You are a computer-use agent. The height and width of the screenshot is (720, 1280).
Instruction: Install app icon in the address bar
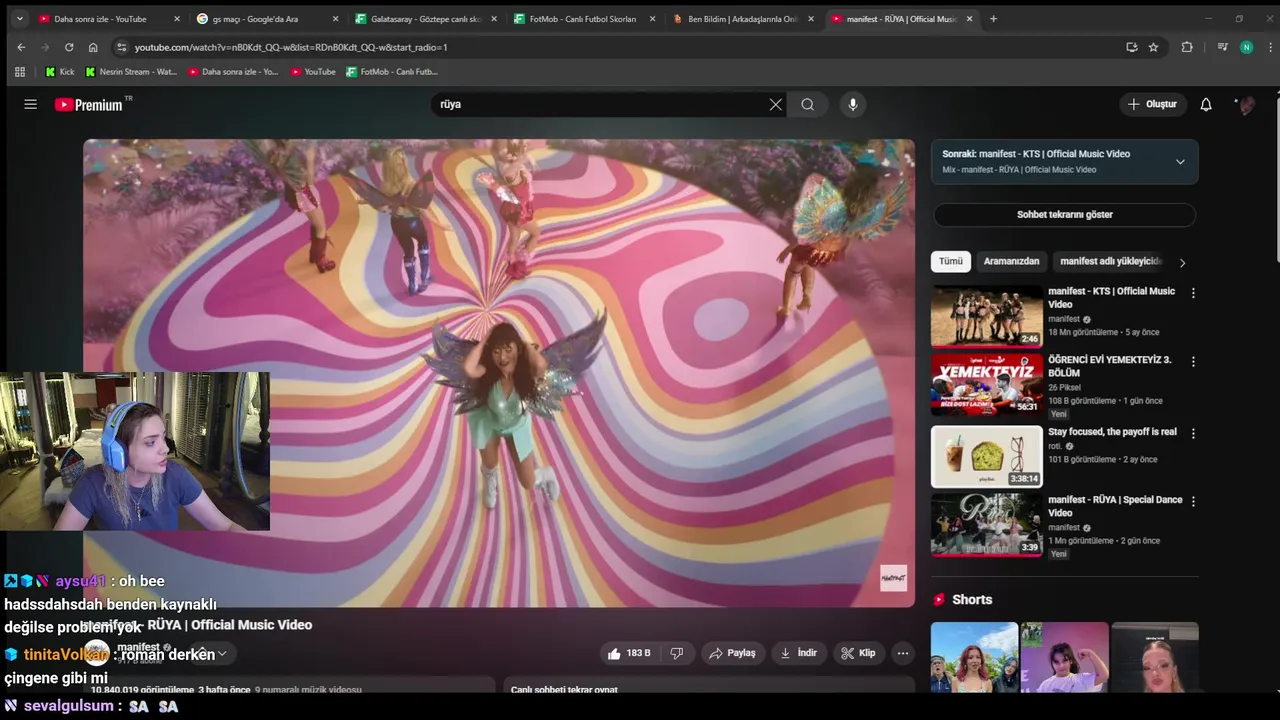(1132, 47)
